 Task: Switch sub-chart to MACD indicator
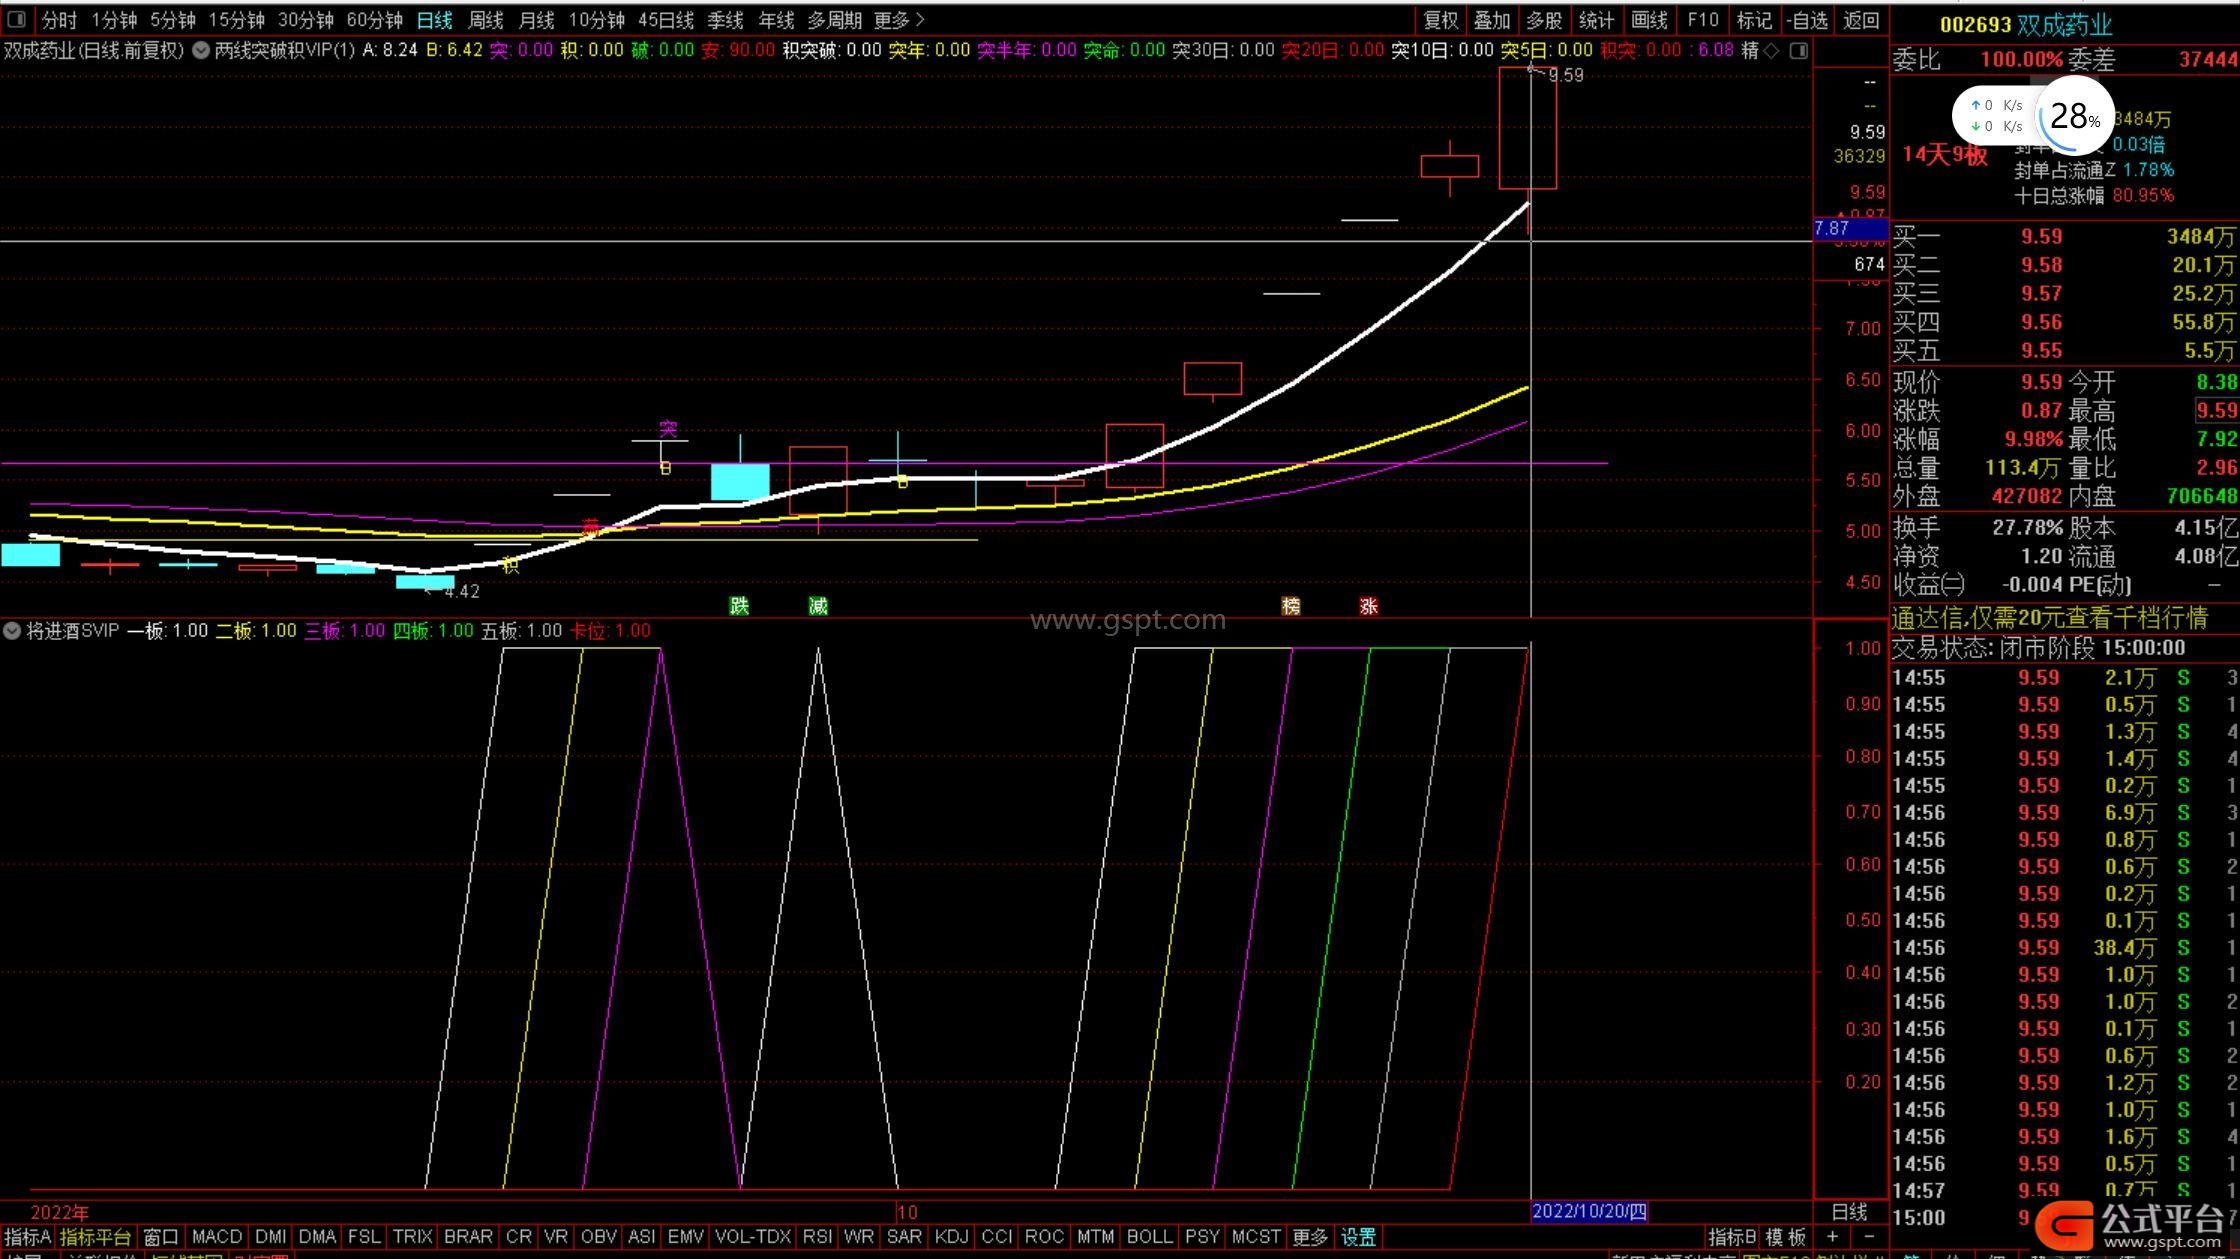click(x=217, y=1237)
